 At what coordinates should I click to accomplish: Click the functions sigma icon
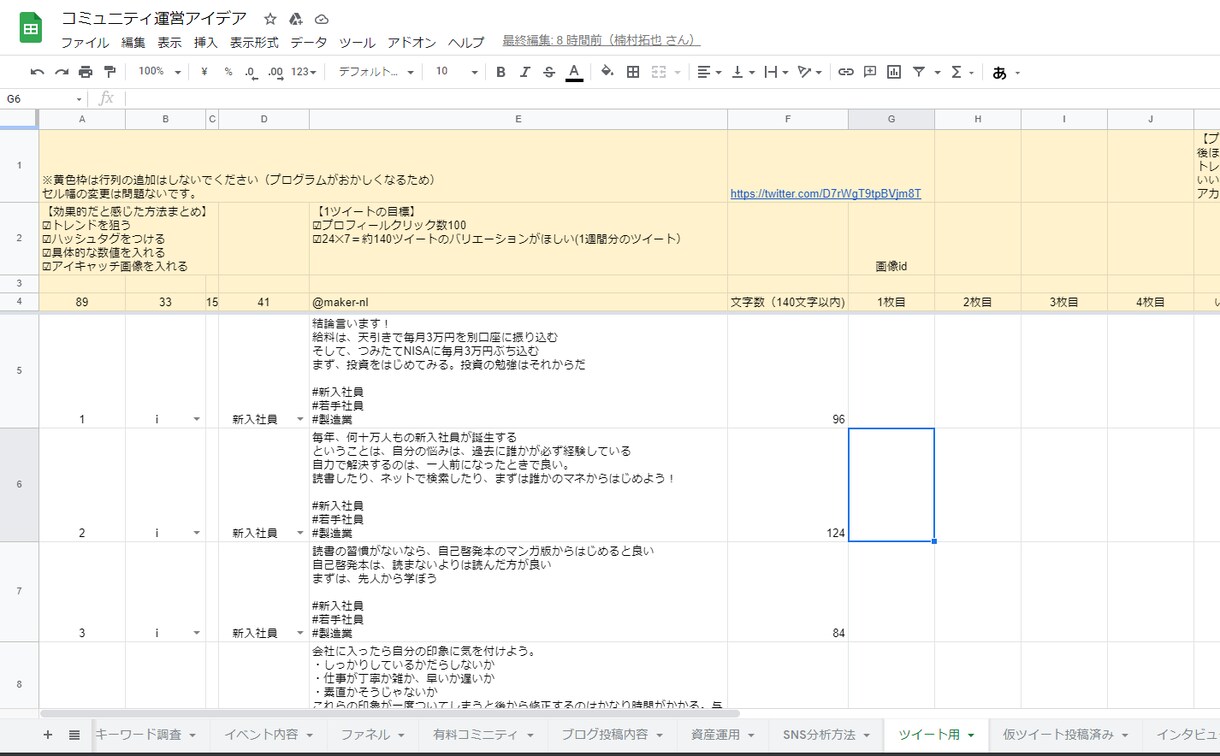click(956, 72)
